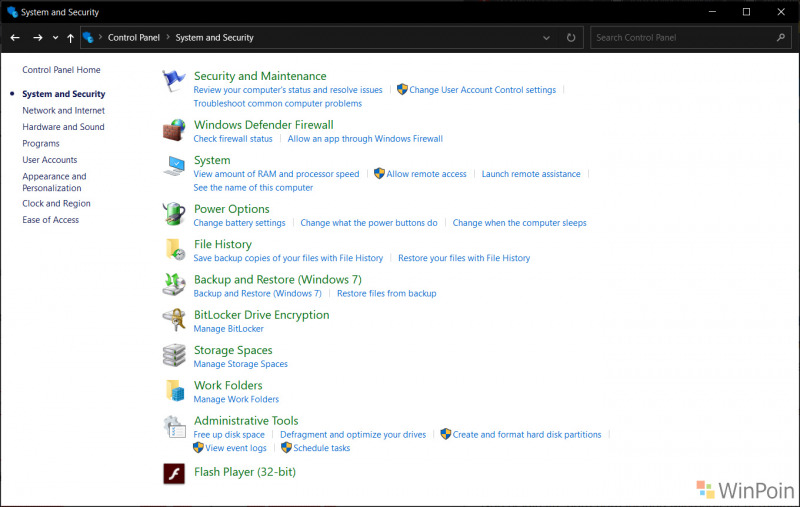Click Manage BitLocker link
The image size is (800, 507).
coord(229,329)
